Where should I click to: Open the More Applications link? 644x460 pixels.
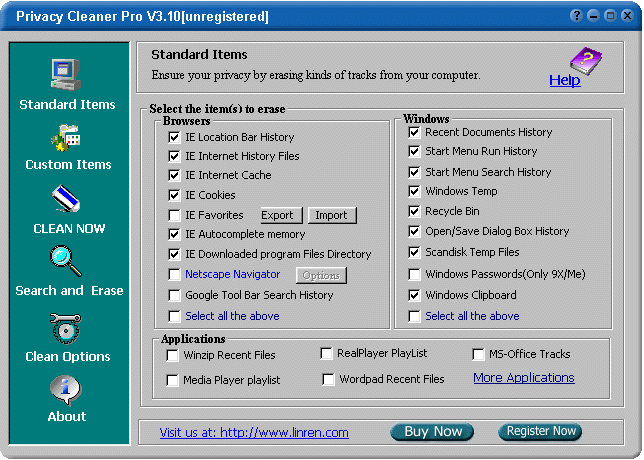524,378
